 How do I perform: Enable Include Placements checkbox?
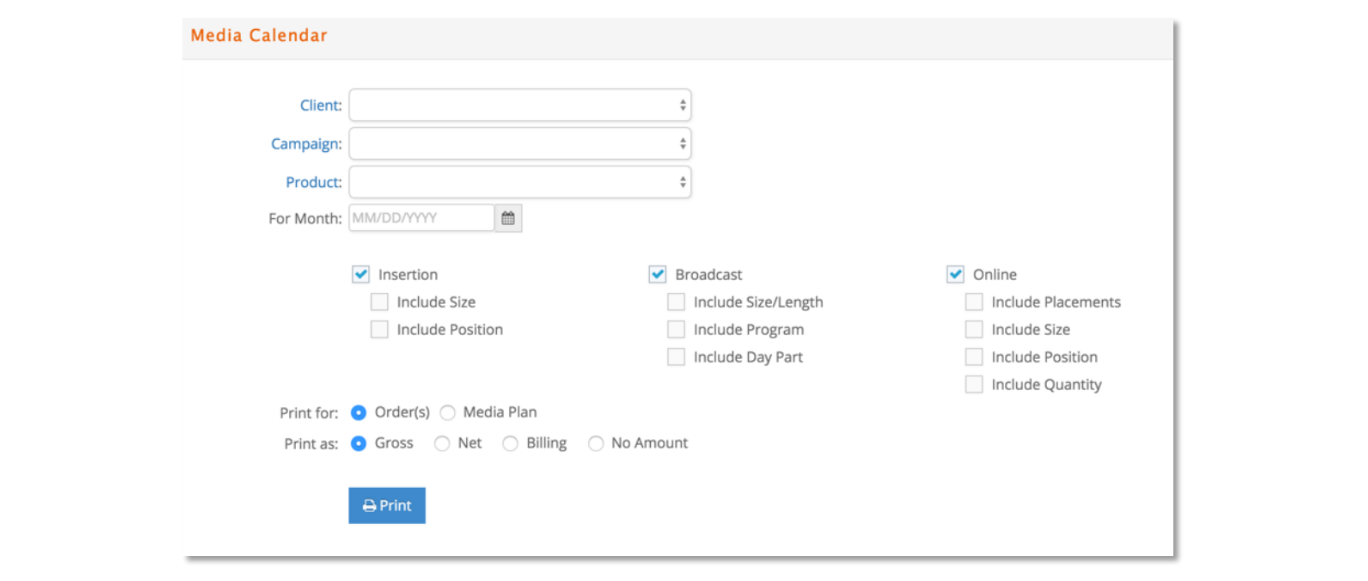[x=974, y=302]
